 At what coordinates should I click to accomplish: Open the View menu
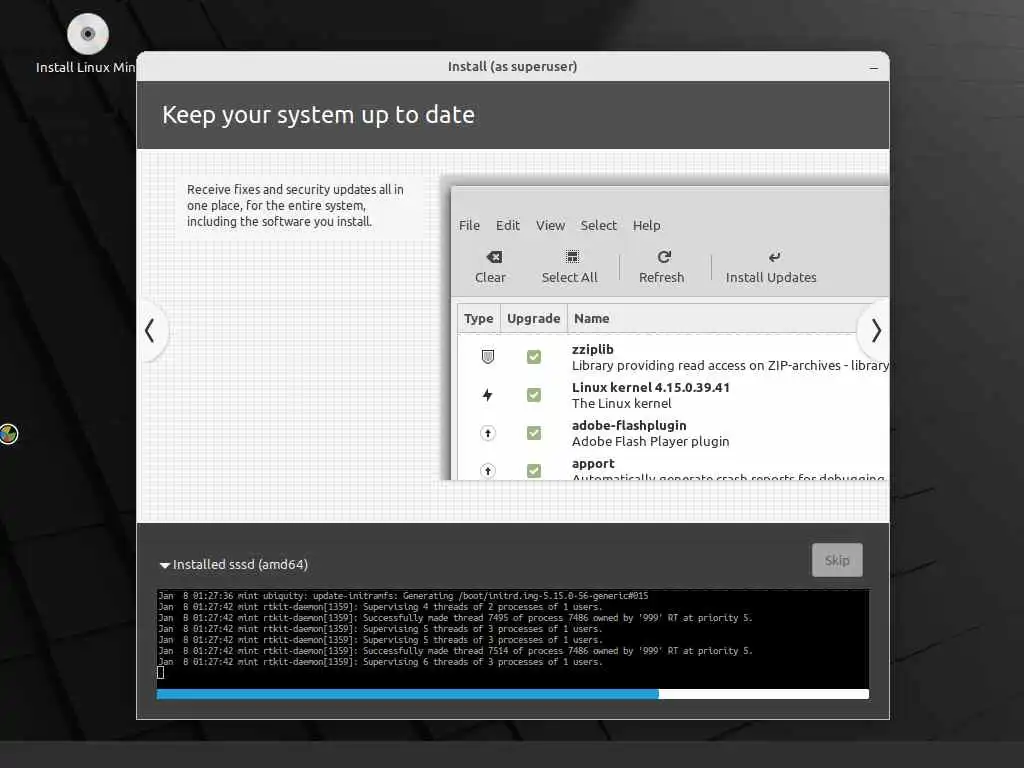tap(550, 225)
